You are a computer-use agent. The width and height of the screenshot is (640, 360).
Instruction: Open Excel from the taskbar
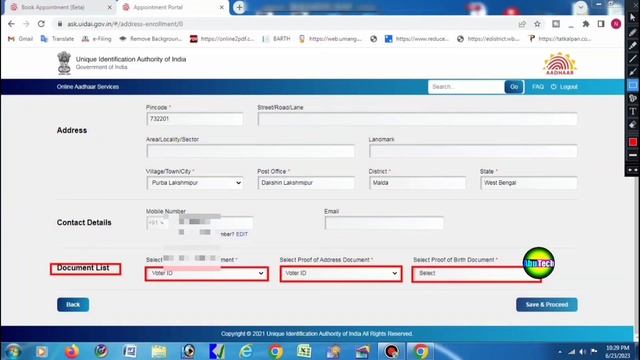tap(304, 351)
